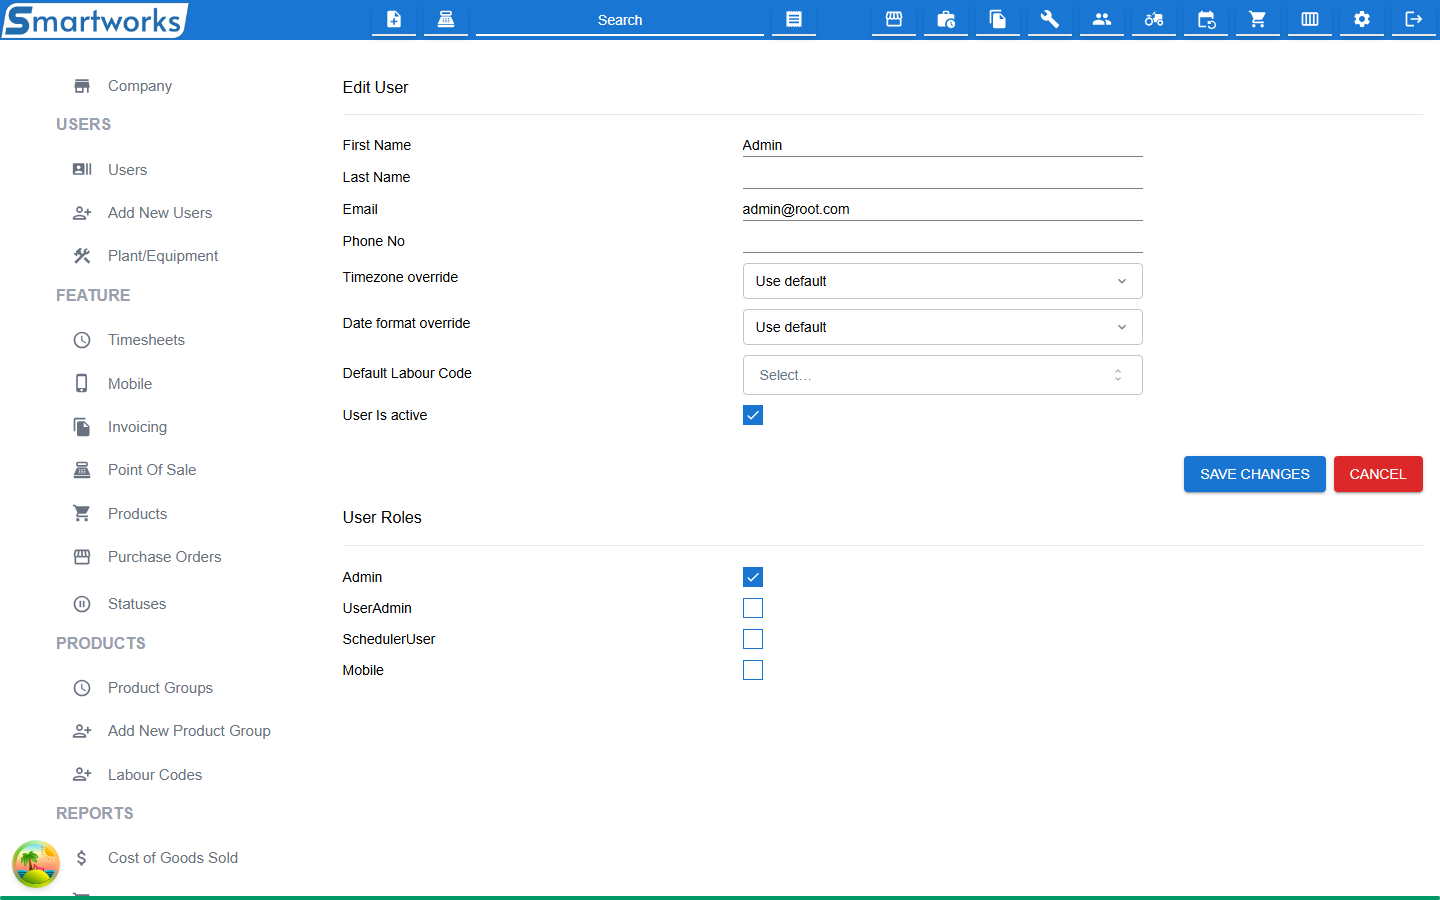Open Labour Codes sidebar item

155,775
